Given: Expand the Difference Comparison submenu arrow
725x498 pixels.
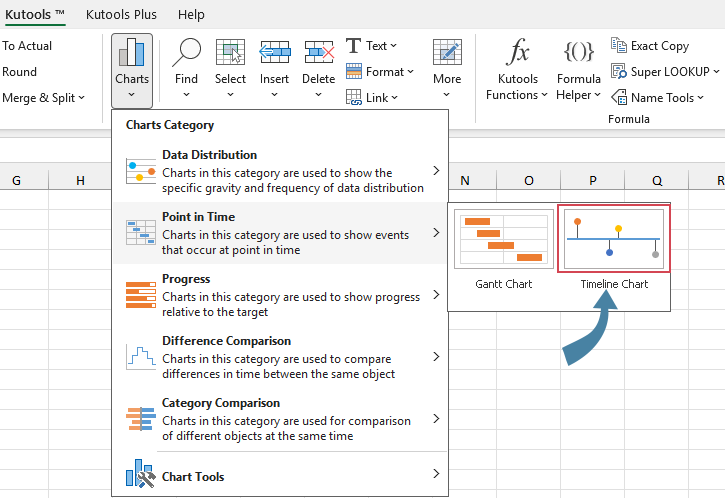Looking at the screenshot, I should click(x=436, y=357).
